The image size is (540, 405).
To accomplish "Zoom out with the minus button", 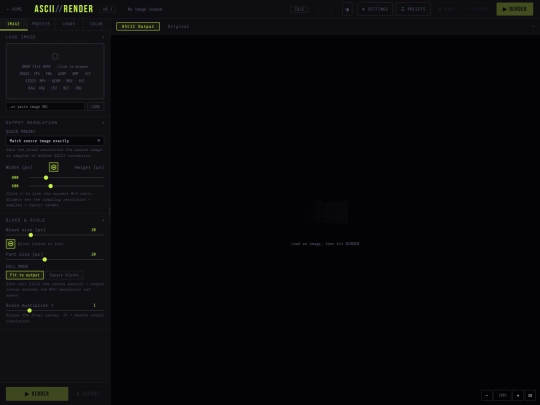I will [x=487, y=395].
